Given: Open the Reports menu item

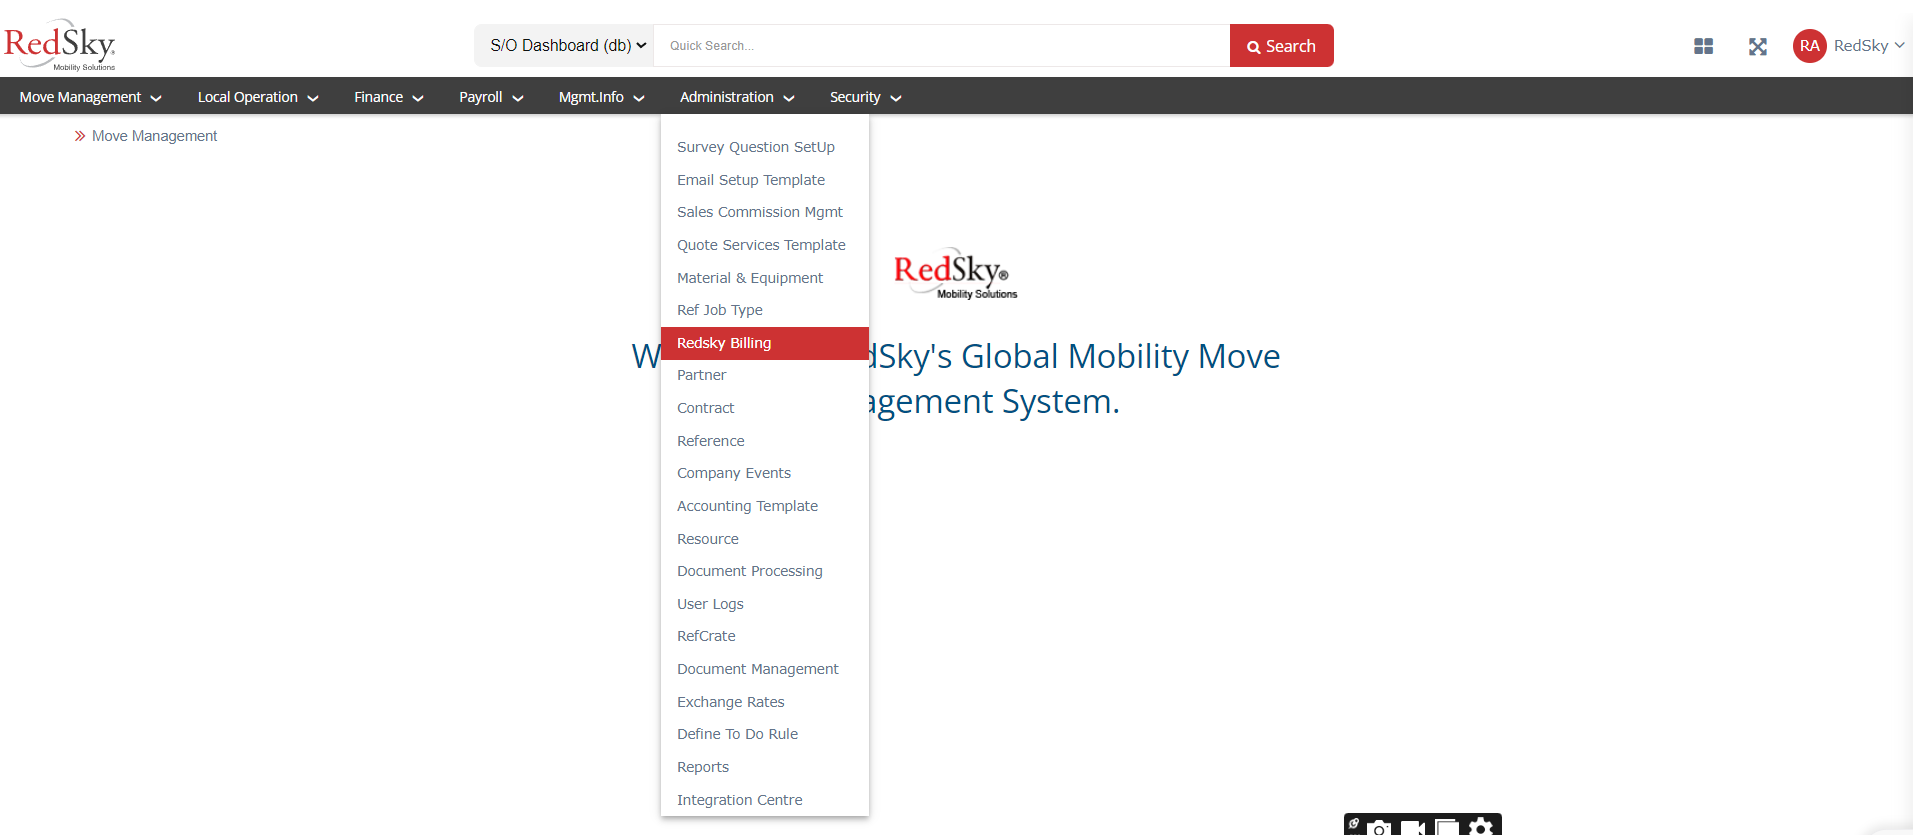Looking at the screenshot, I should coord(764,767).
